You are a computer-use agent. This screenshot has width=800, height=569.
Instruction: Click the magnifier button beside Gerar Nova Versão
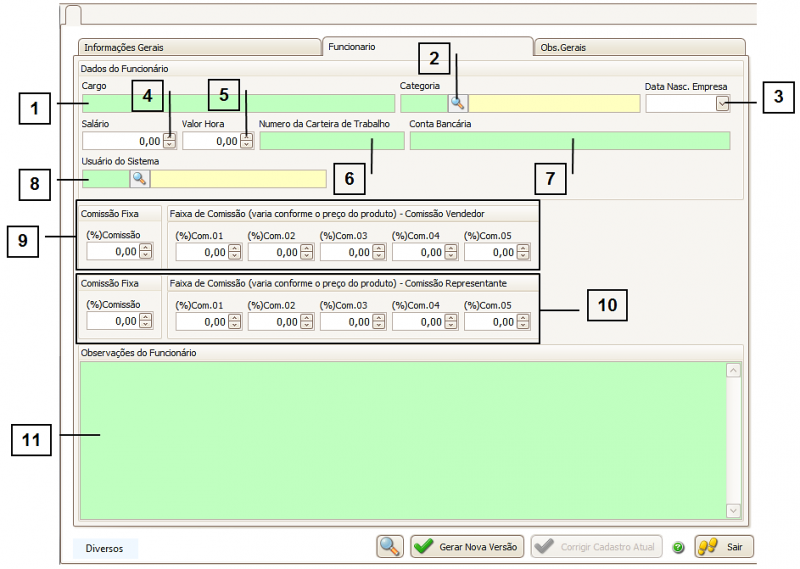(x=389, y=547)
